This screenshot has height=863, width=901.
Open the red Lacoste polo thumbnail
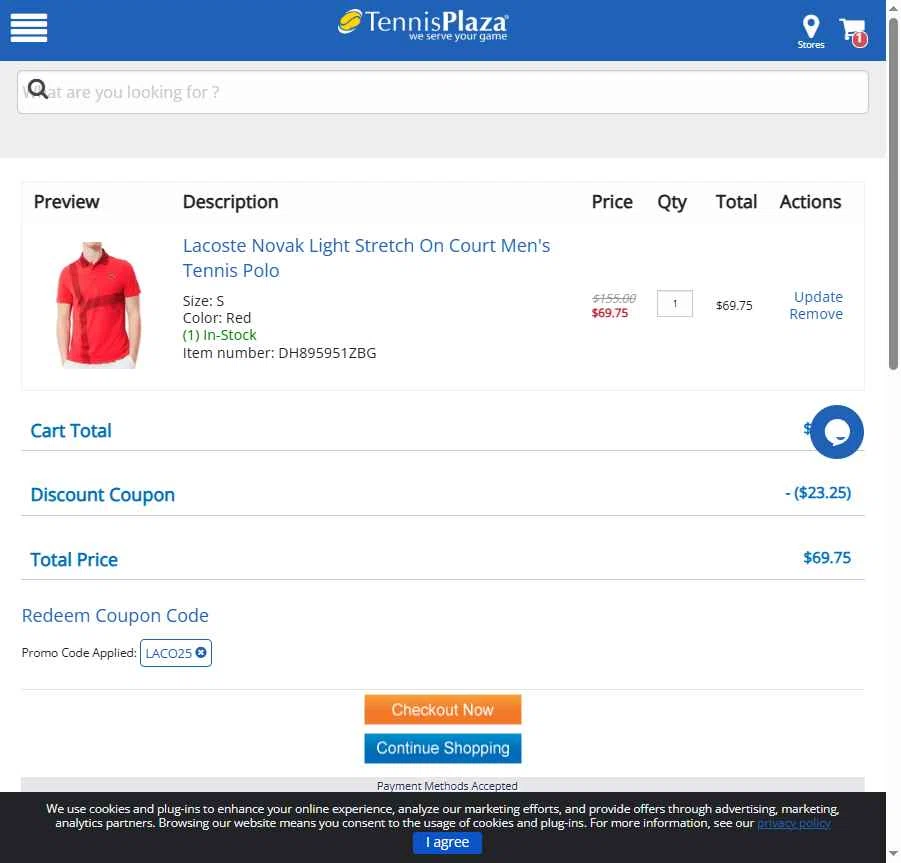98,305
